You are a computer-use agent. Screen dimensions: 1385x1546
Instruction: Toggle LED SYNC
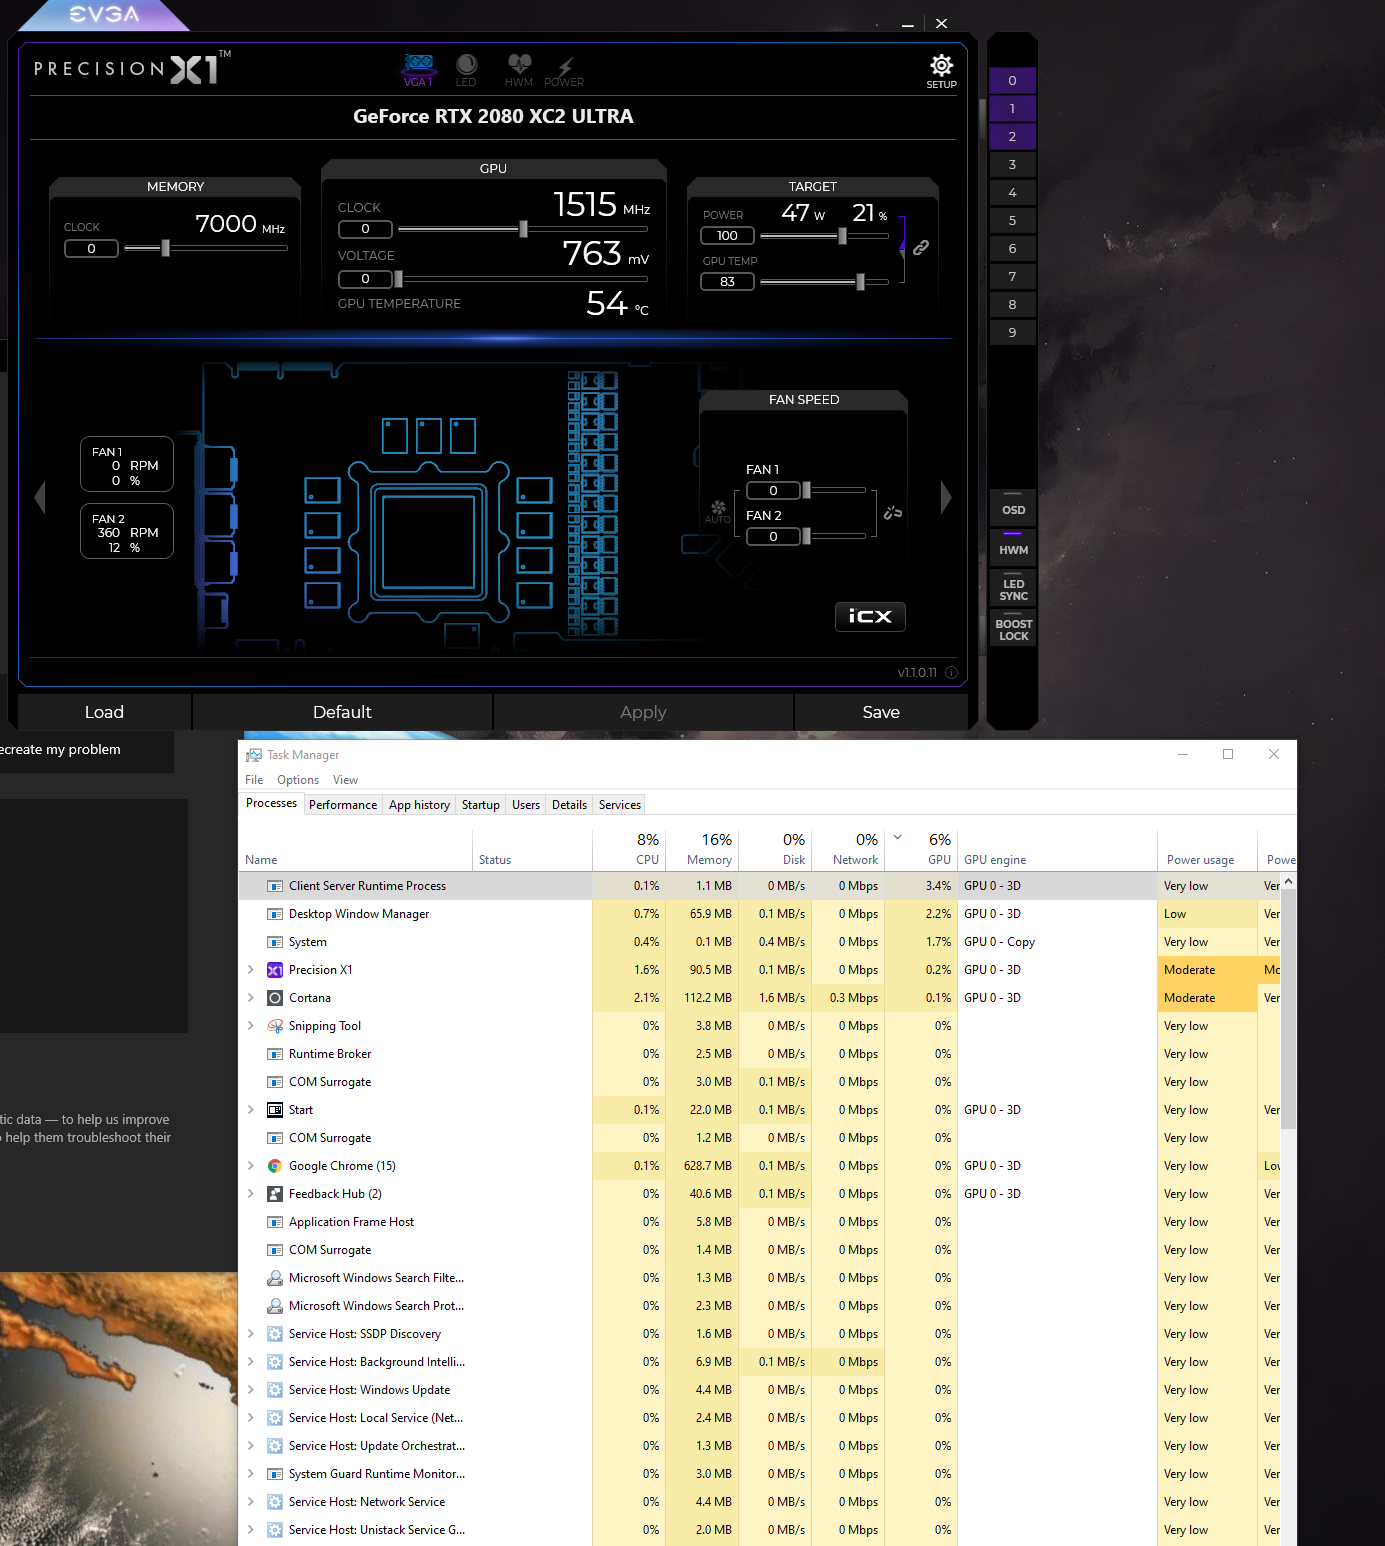tap(1013, 589)
